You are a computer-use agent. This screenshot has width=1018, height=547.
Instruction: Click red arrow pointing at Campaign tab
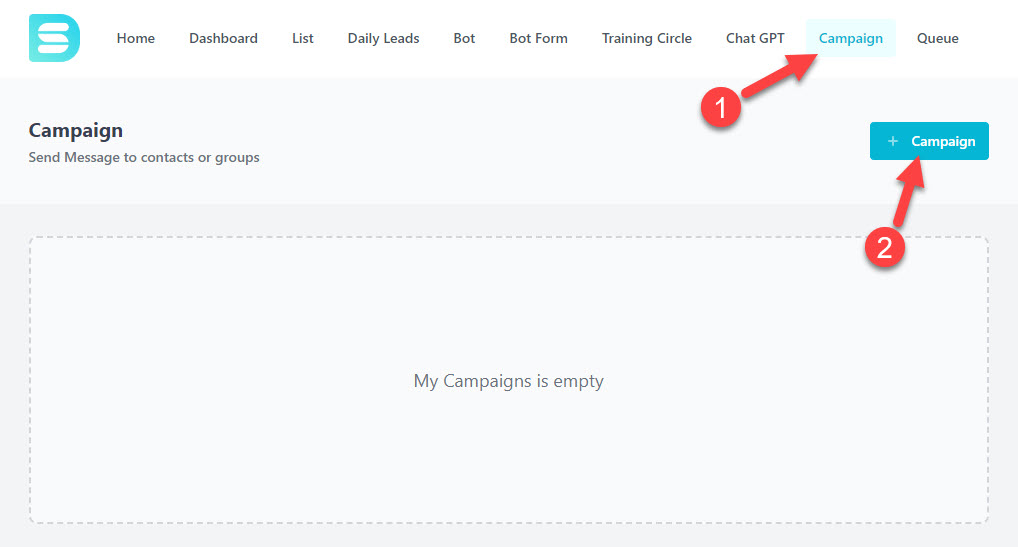click(781, 75)
